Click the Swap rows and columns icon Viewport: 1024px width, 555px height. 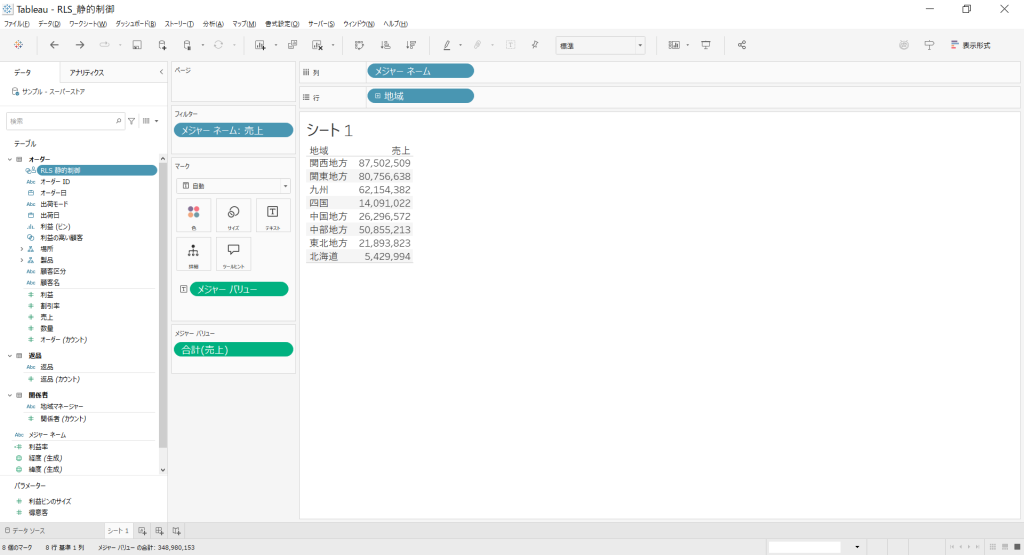(x=359, y=45)
